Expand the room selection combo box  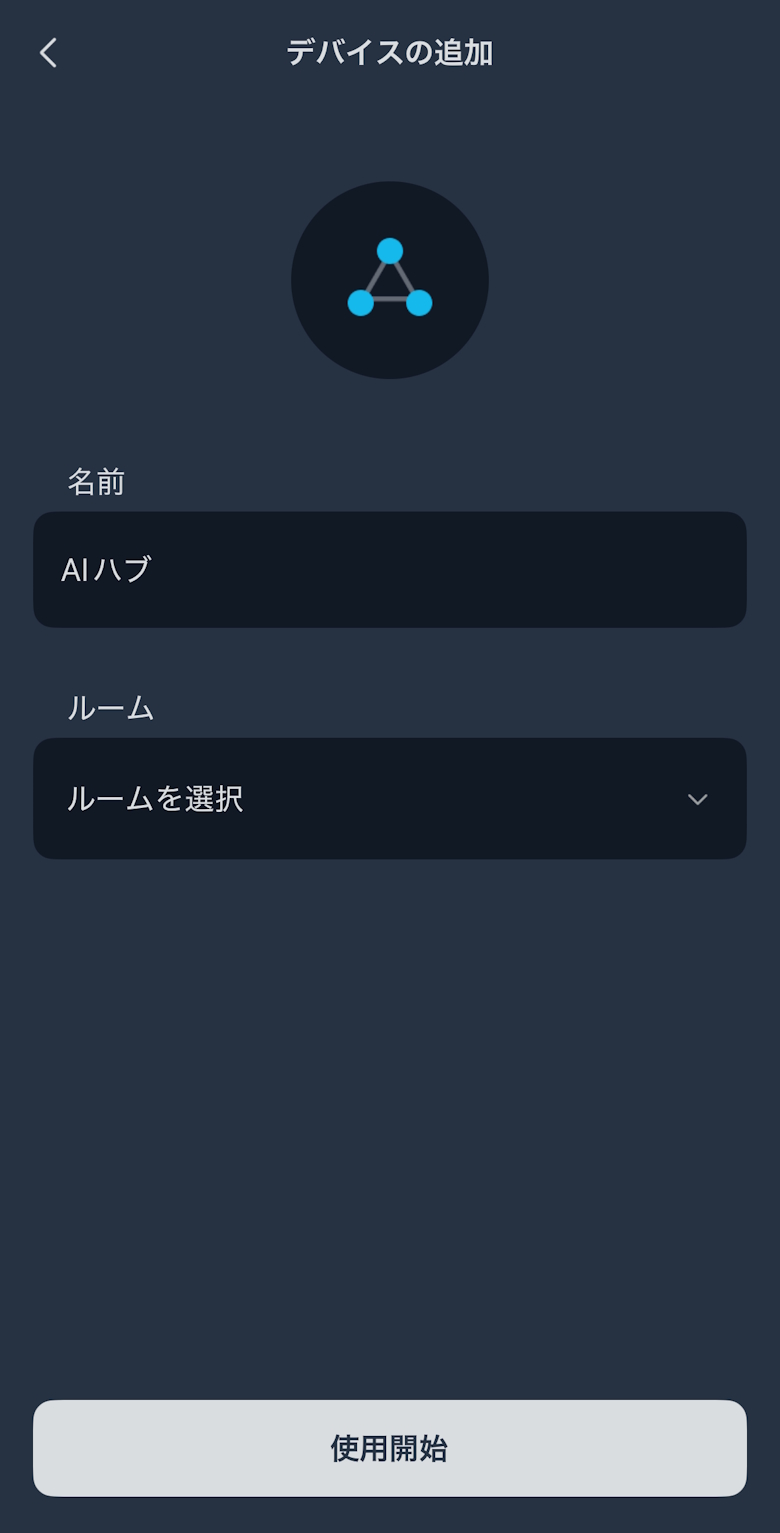click(x=500, y=799)
